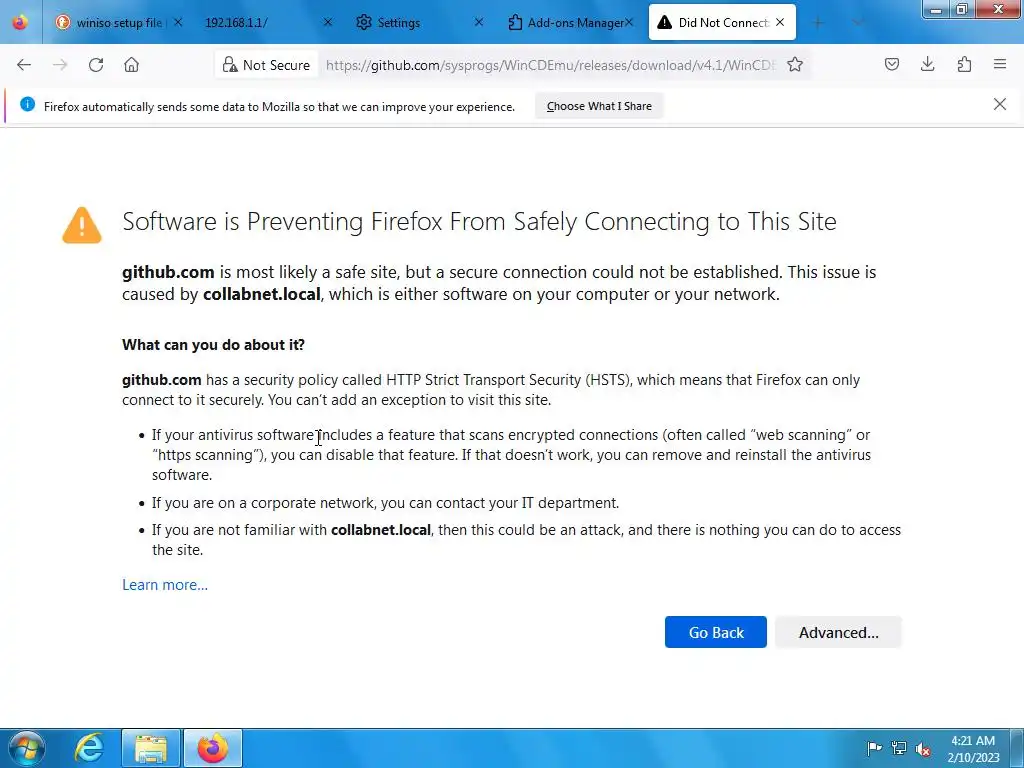The height and width of the screenshot is (768, 1024).
Task: Expand the list all tabs dropdown
Action: point(857,23)
